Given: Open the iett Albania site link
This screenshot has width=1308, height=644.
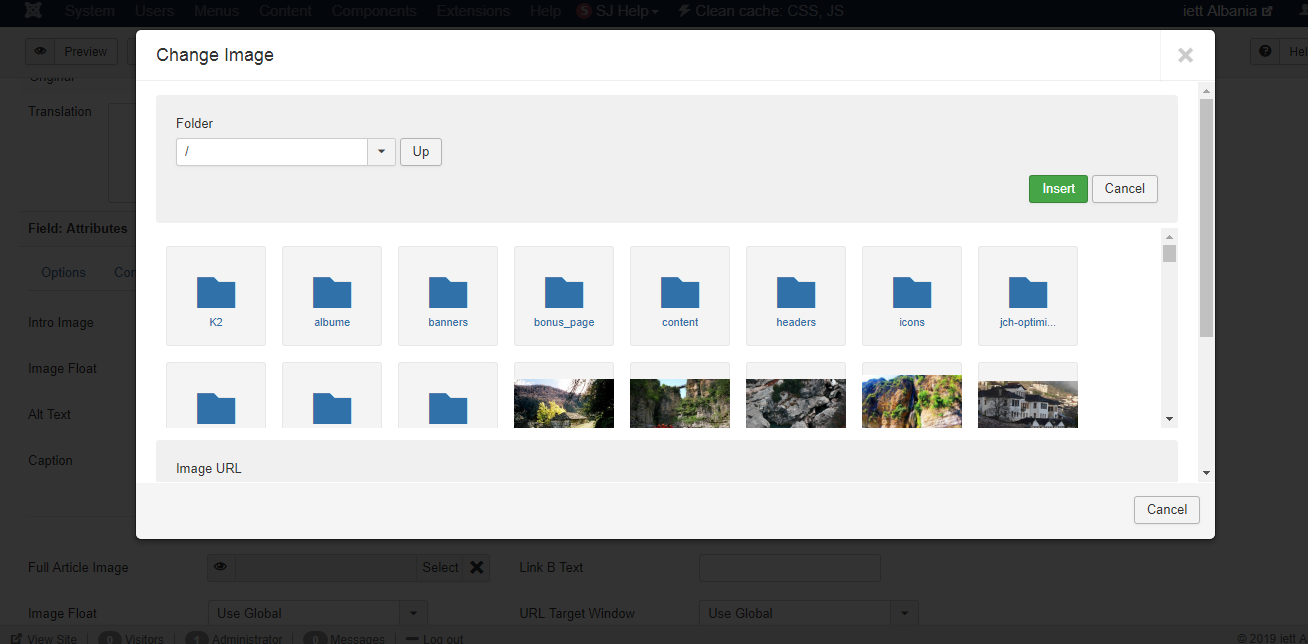Looking at the screenshot, I should point(1227,11).
